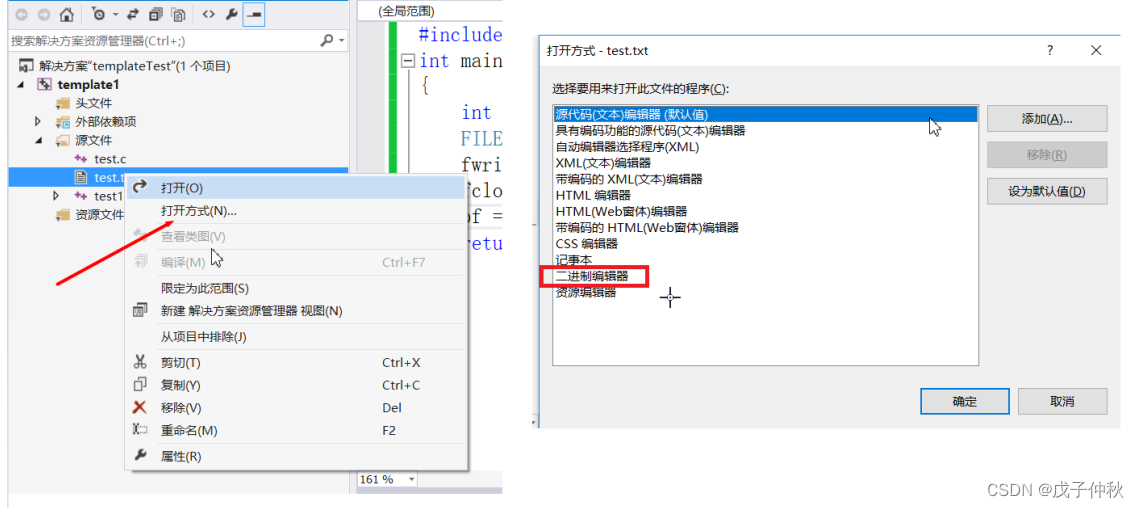Select the template1 project name
Image resolution: width=1139 pixels, height=508 pixels.
coord(88,85)
